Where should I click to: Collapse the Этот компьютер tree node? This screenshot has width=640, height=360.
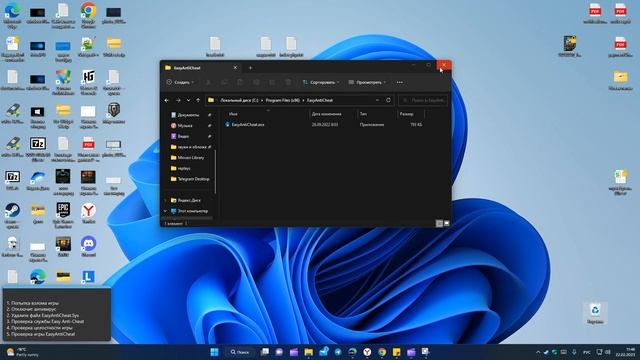click(165, 211)
